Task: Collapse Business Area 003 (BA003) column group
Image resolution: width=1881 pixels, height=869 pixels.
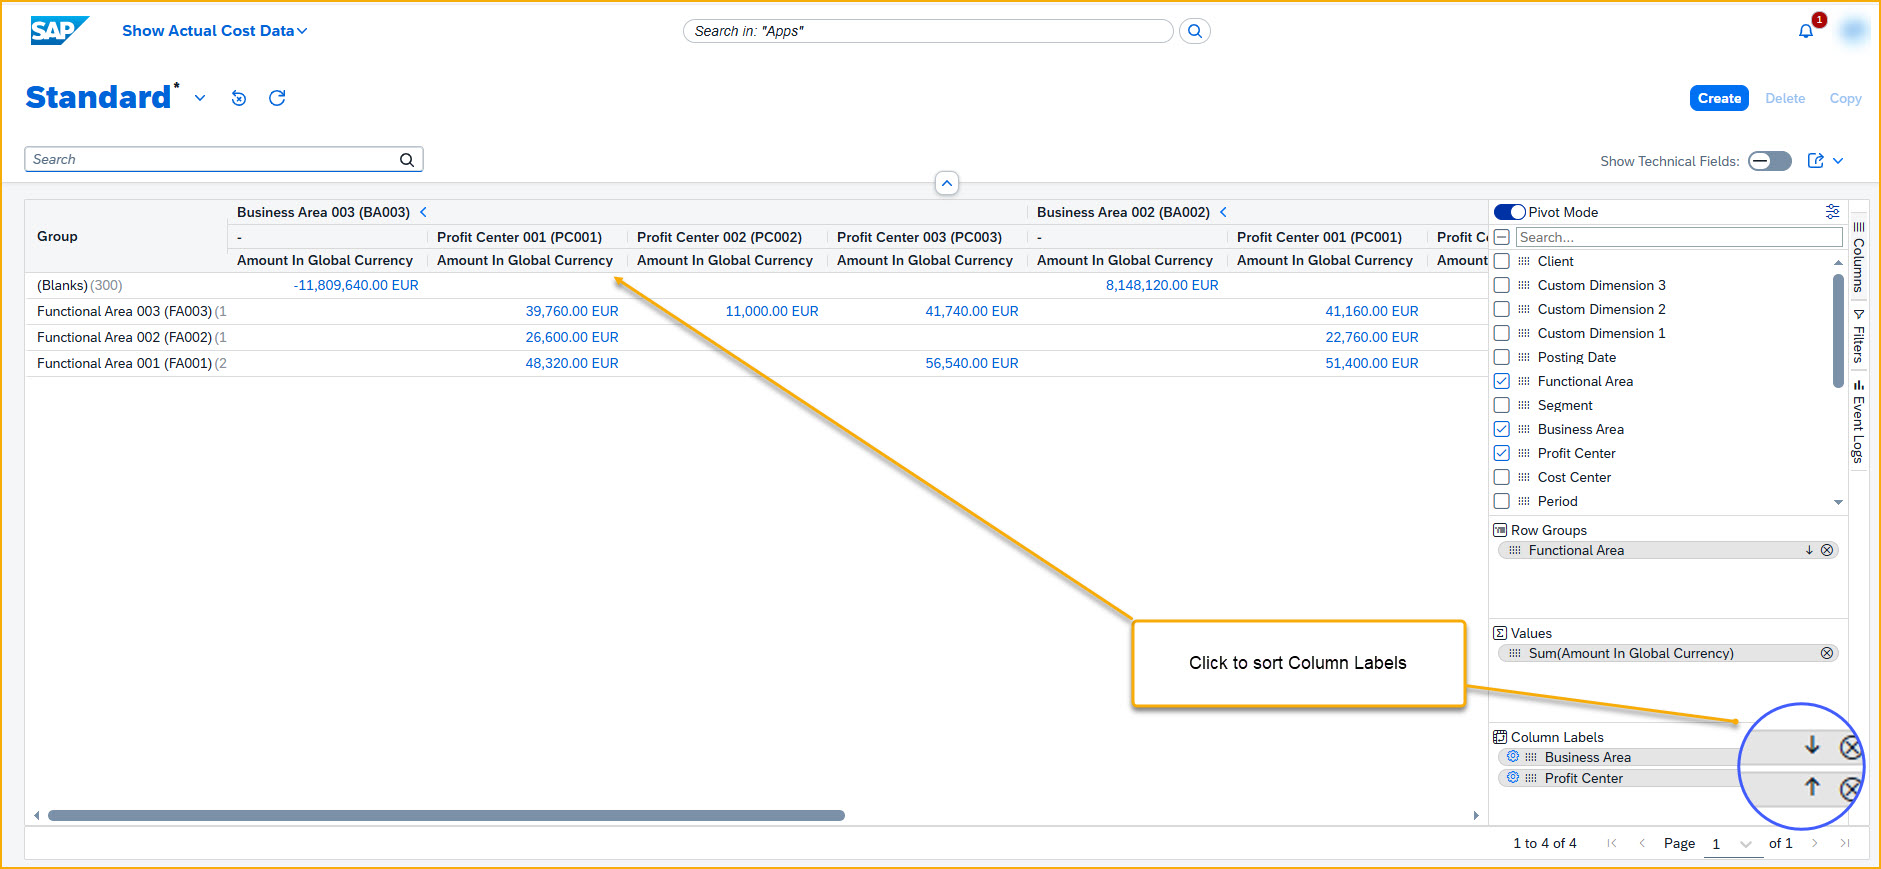Action: (423, 212)
